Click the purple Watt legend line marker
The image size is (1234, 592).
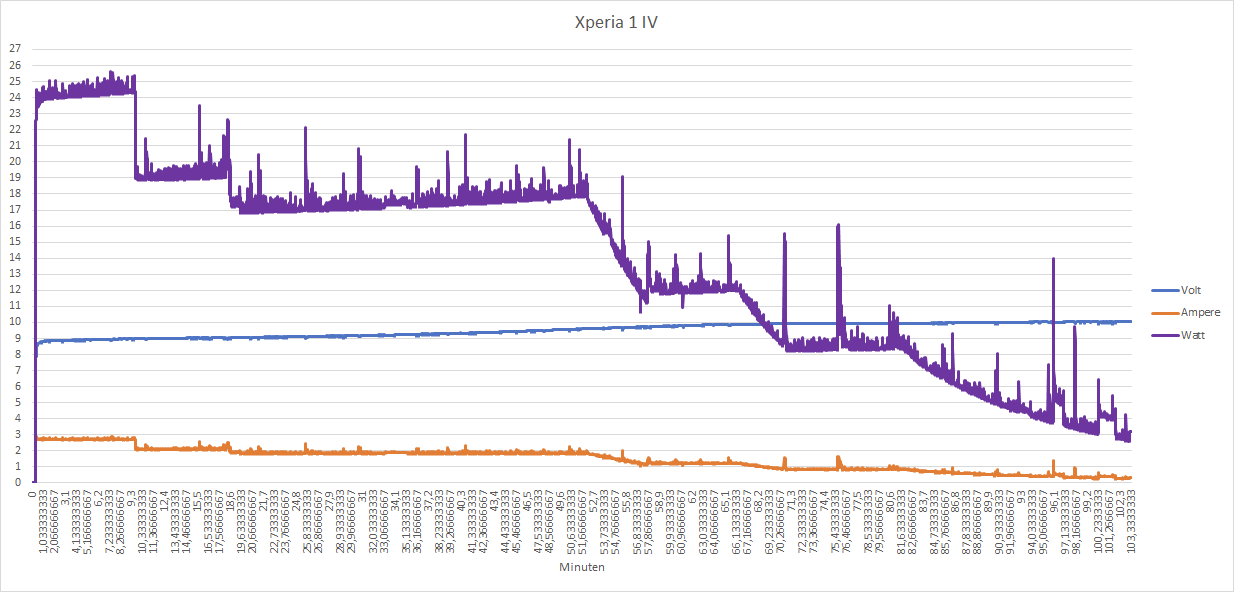(1164, 335)
